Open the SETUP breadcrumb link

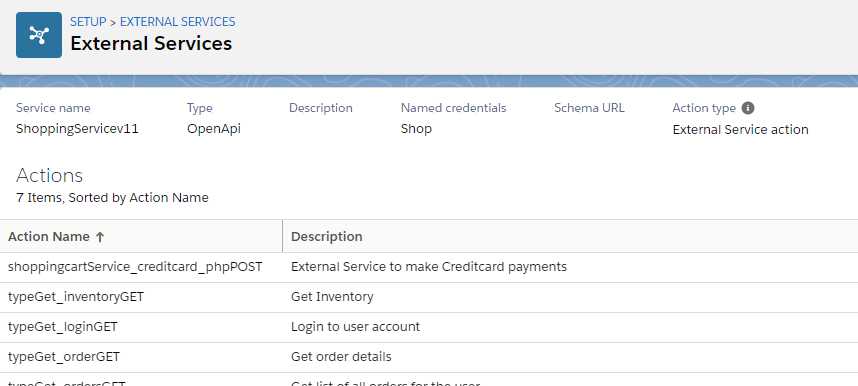[88, 22]
